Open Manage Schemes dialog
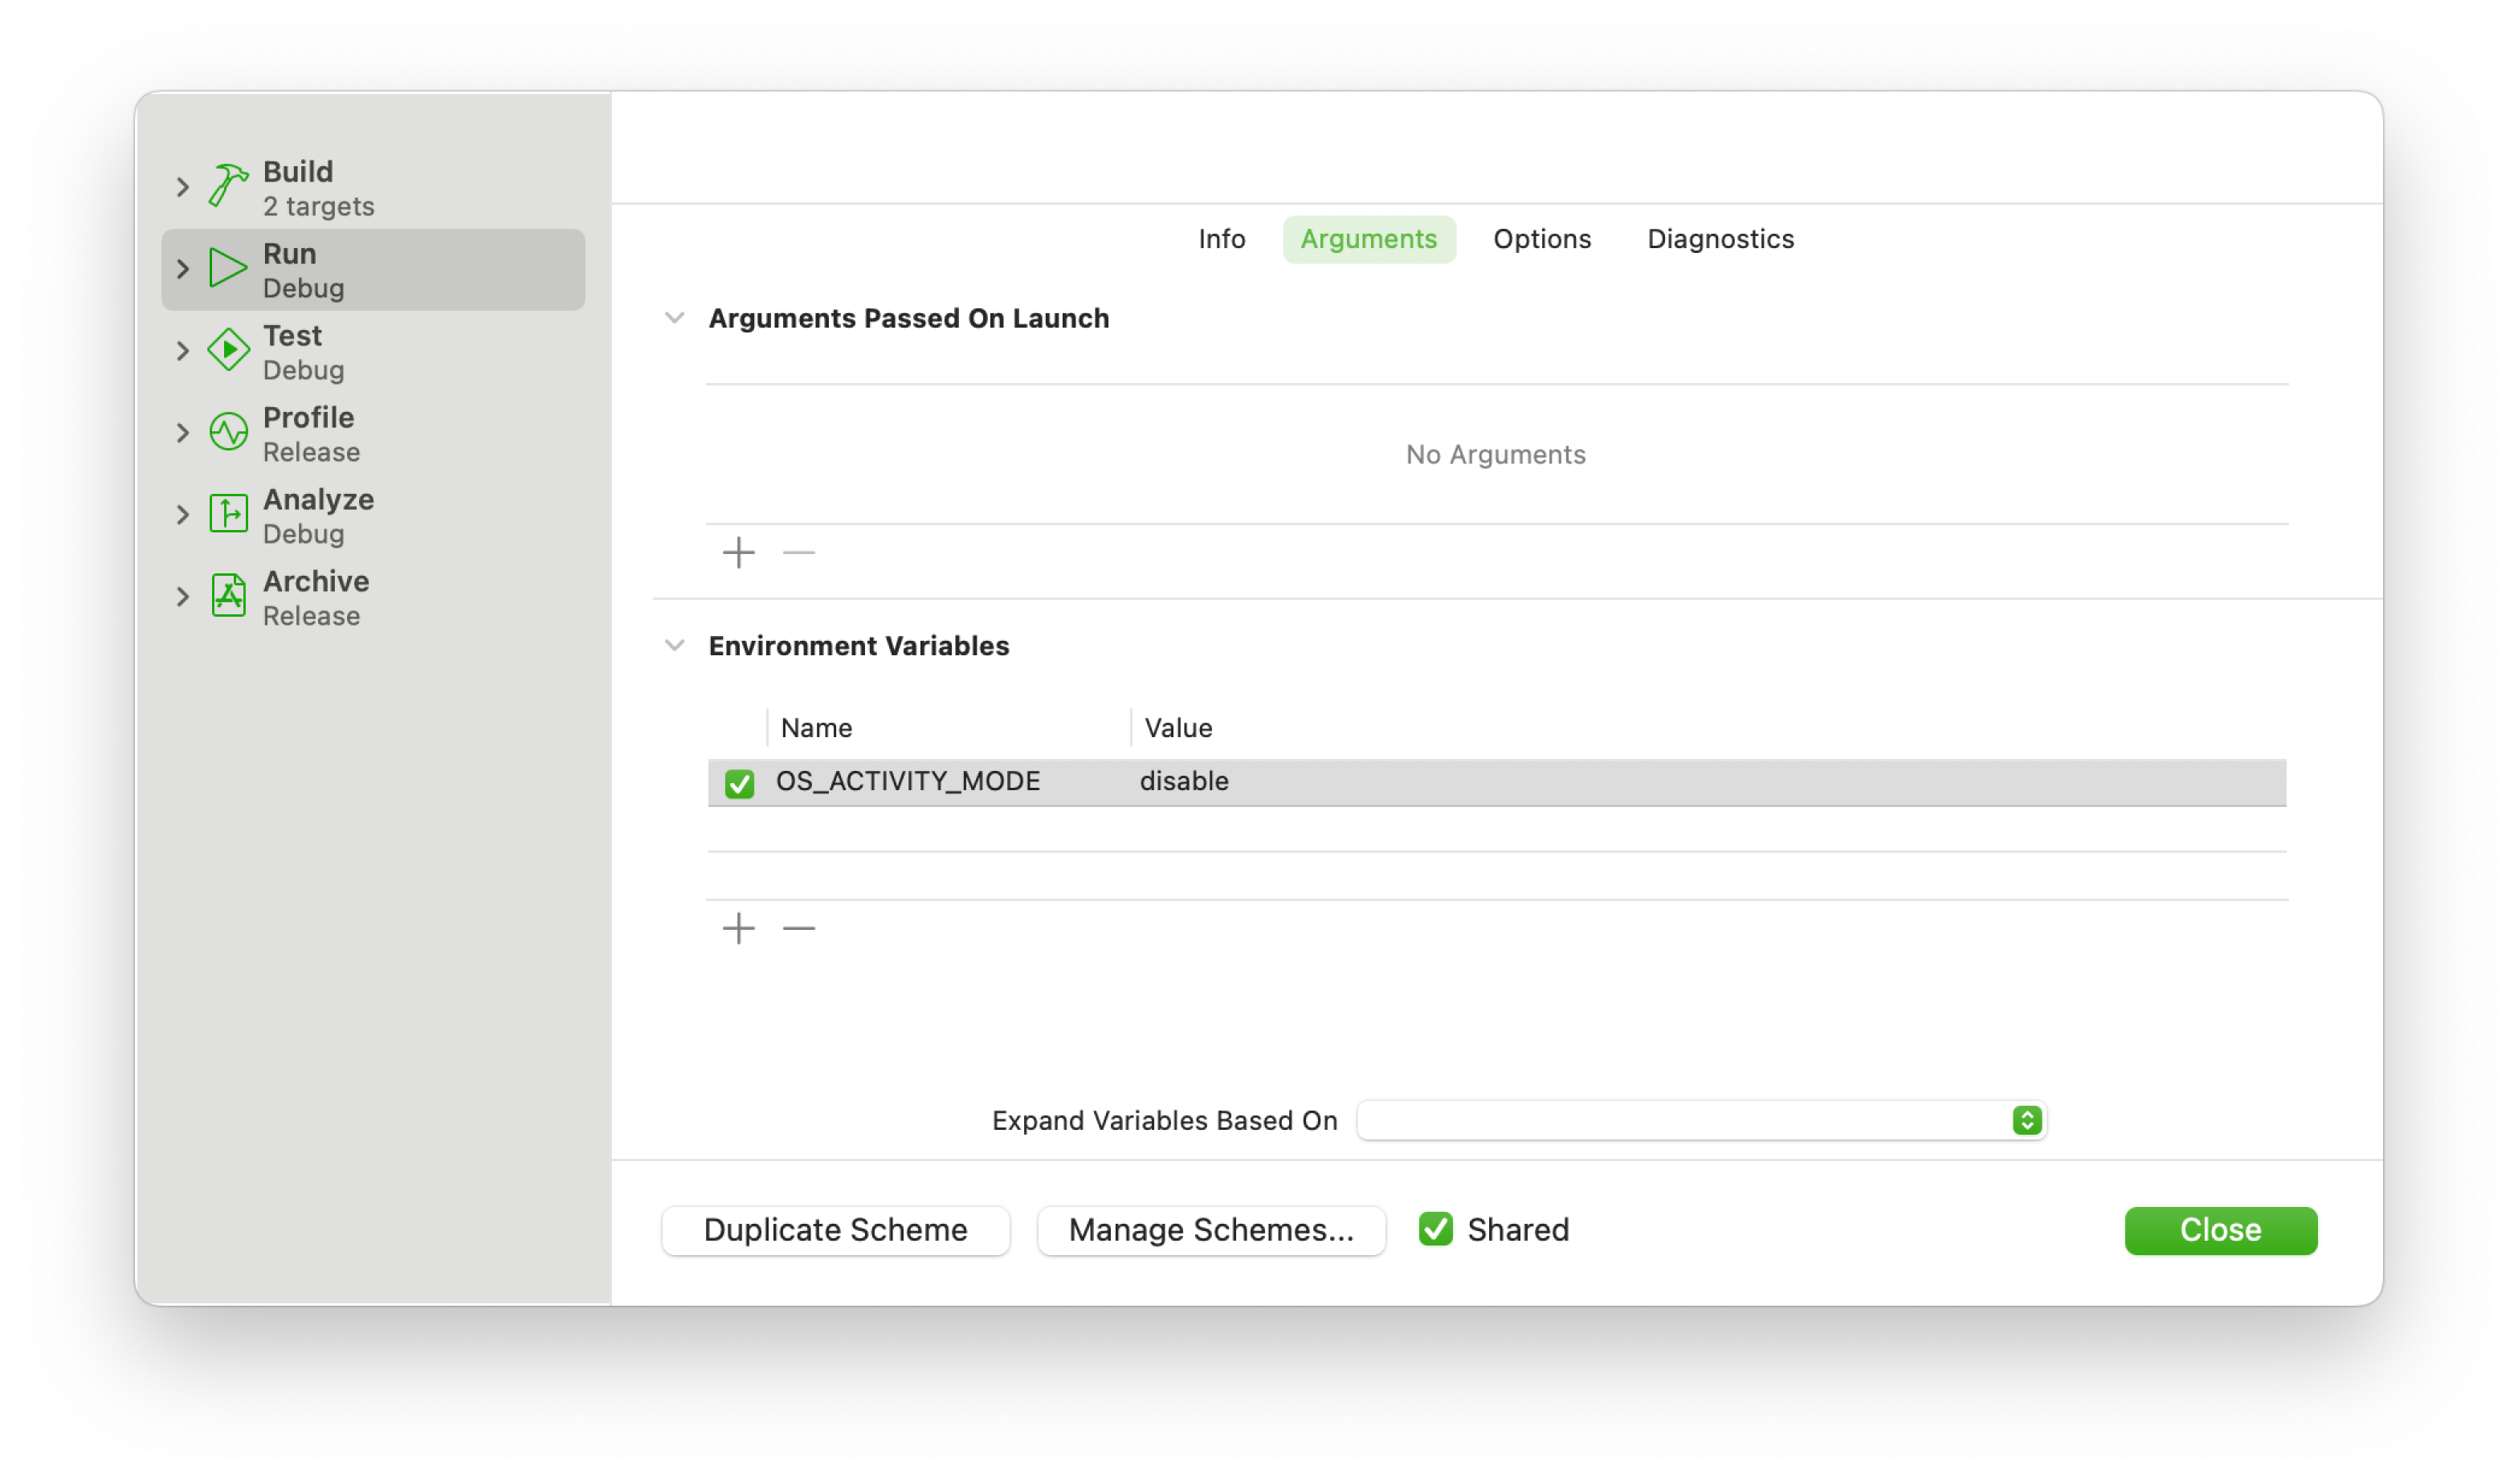Image resolution: width=2518 pixels, height=1484 pixels. 1210,1230
